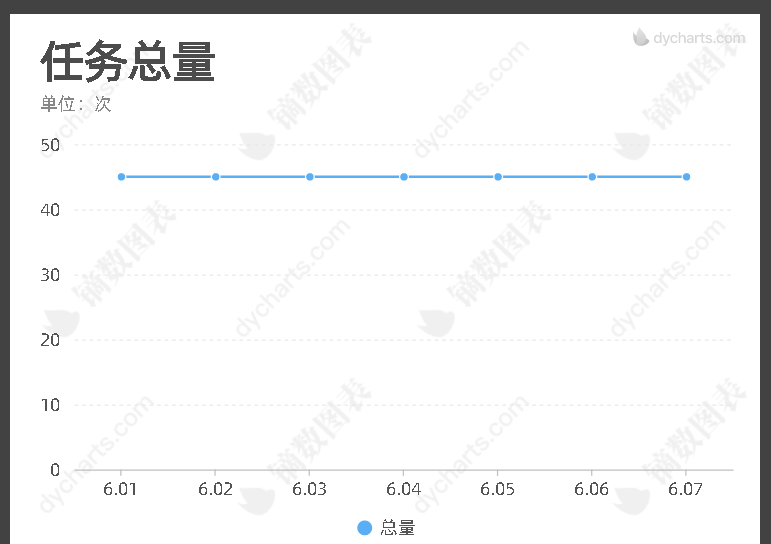771x544 pixels.
Task: Click the 6.01 x-axis label
Action: [121, 489]
